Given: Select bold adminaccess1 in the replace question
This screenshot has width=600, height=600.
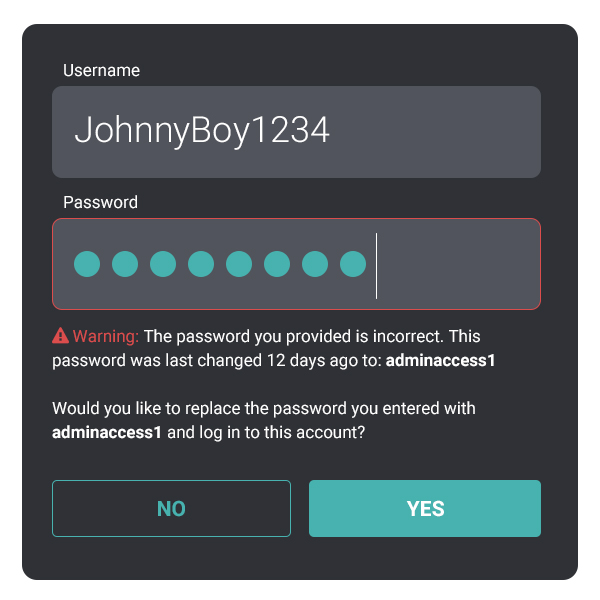Looking at the screenshot, I should tap(107, 432).
